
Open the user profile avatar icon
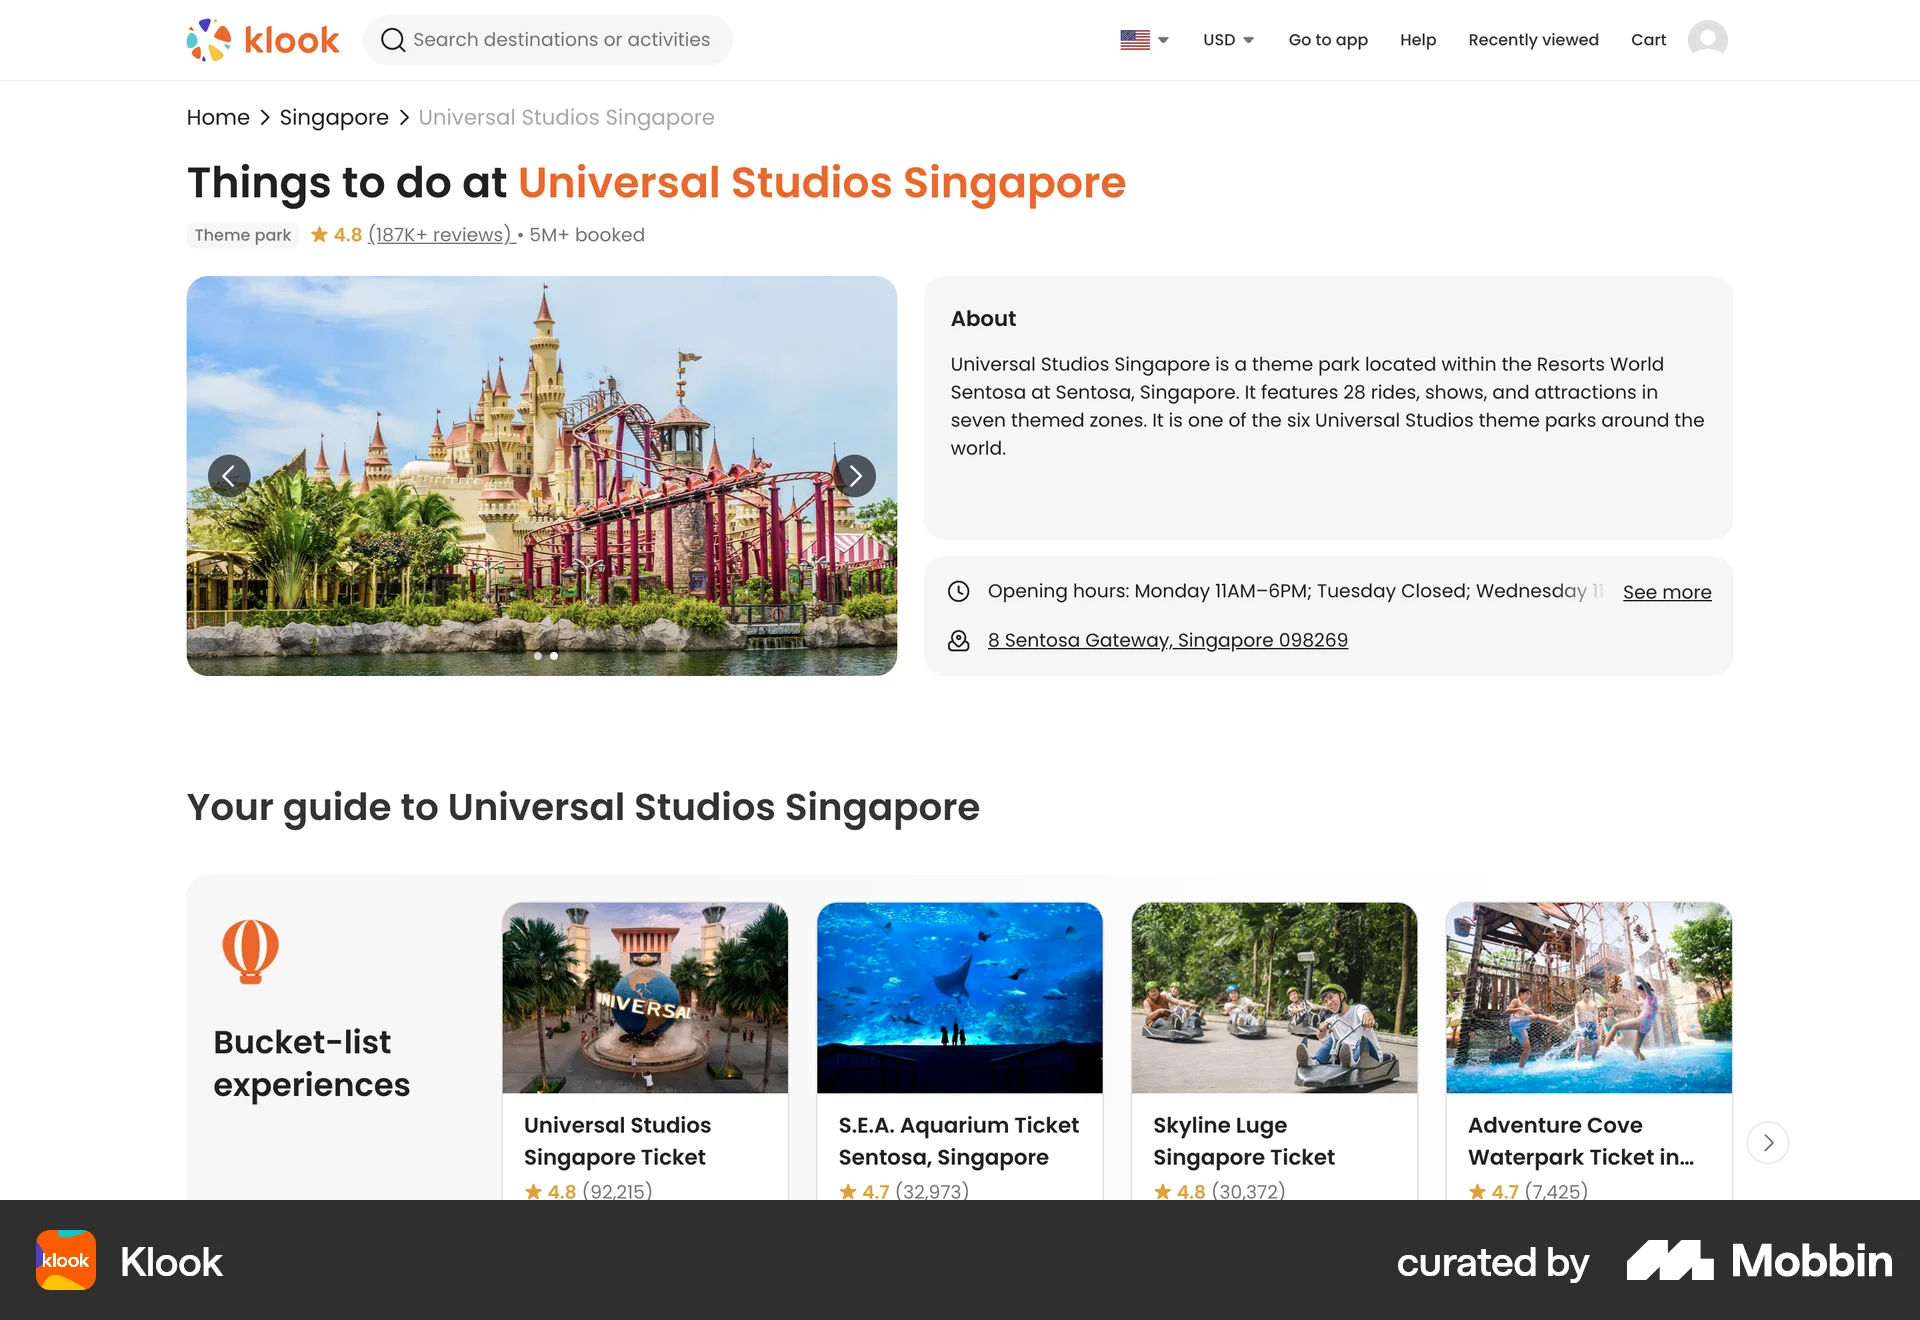tap(1708, 39)
